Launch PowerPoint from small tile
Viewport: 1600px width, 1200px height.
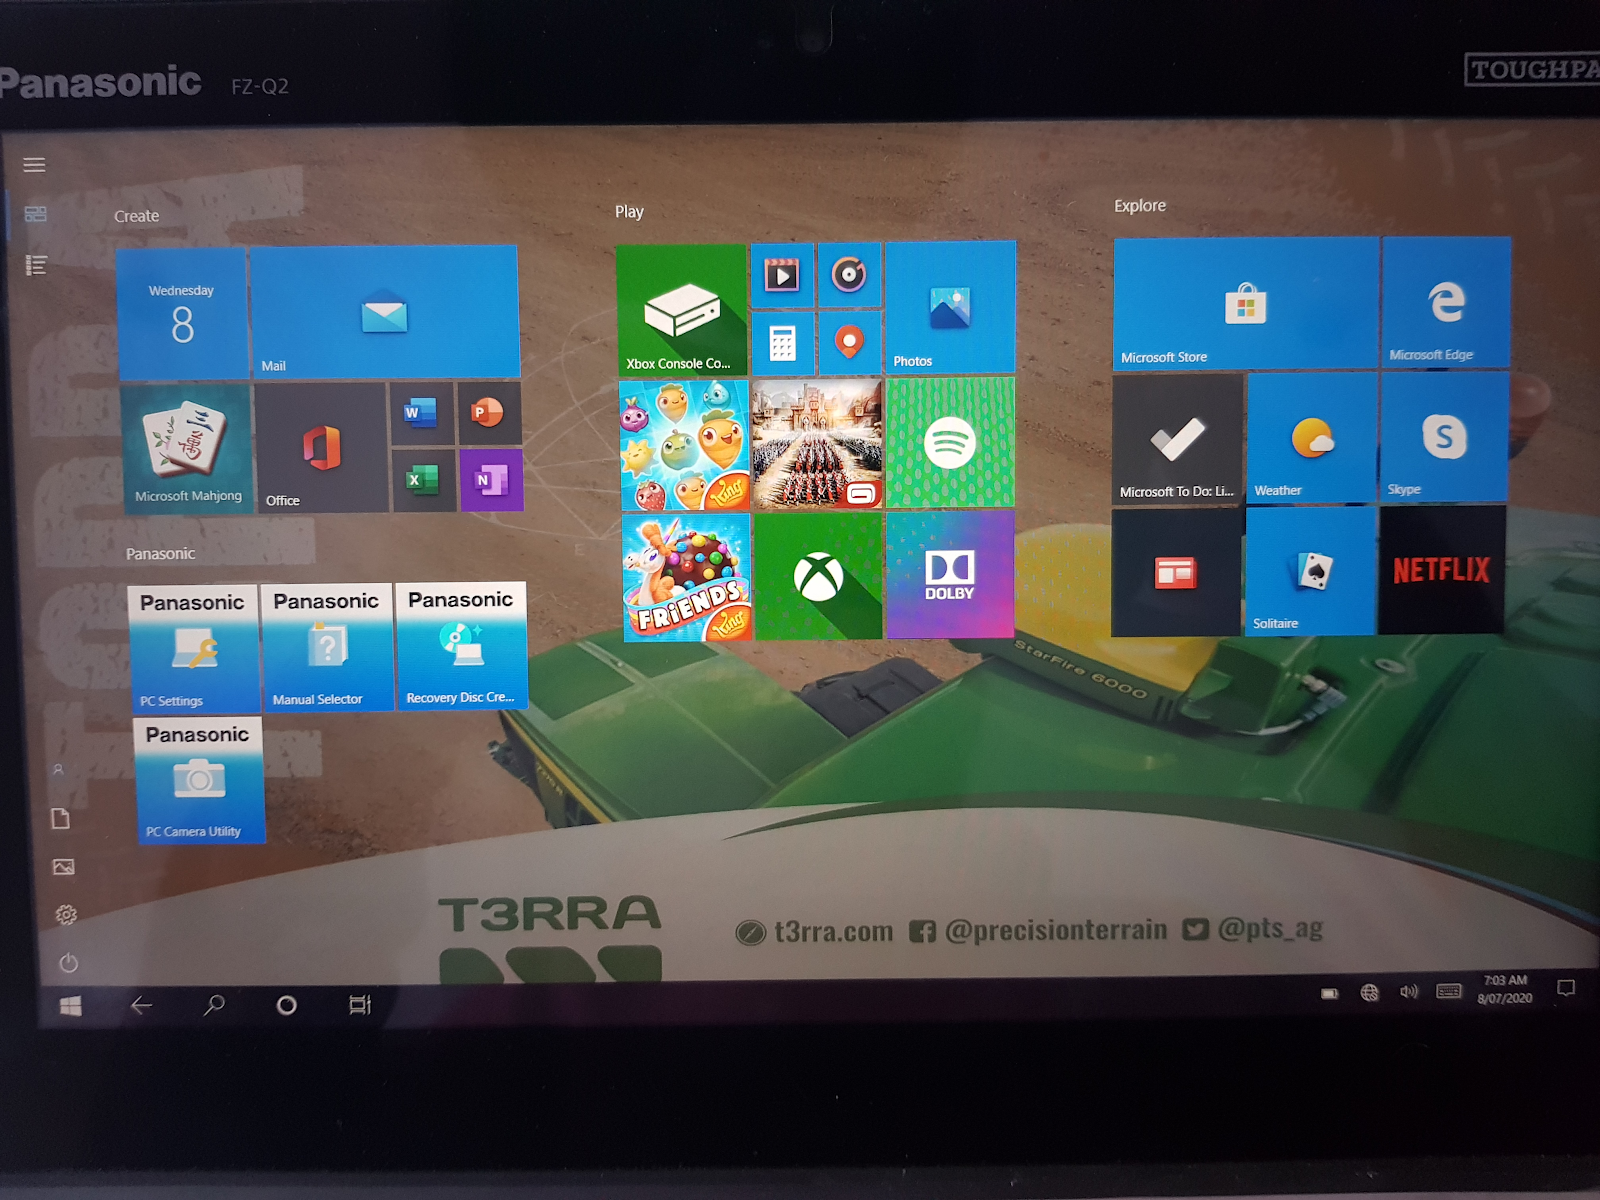pos(489,412)
